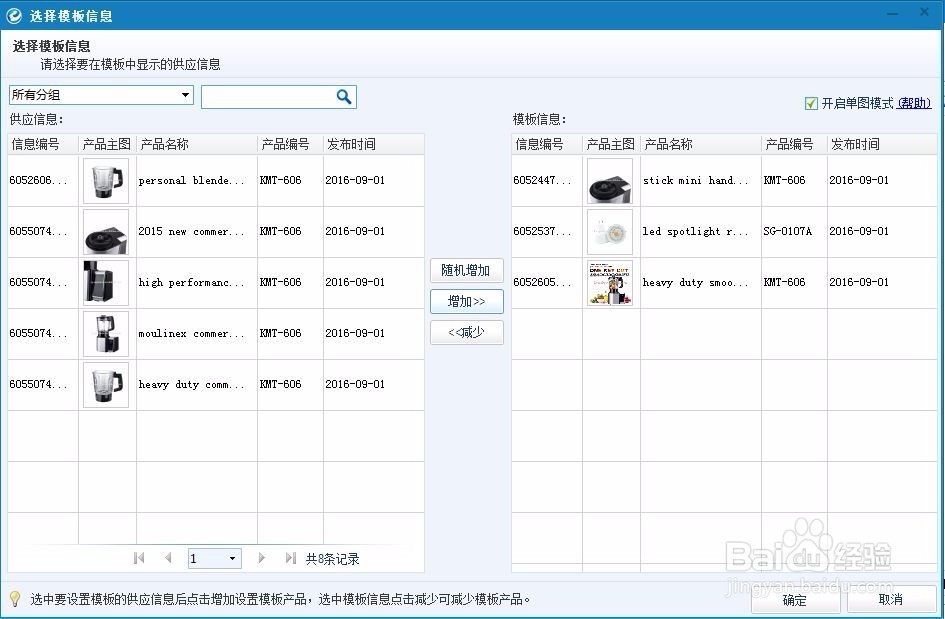Sort template list by 信息编号 header
The height and width of the screenshot is (619, 945).
pos(547,144)
